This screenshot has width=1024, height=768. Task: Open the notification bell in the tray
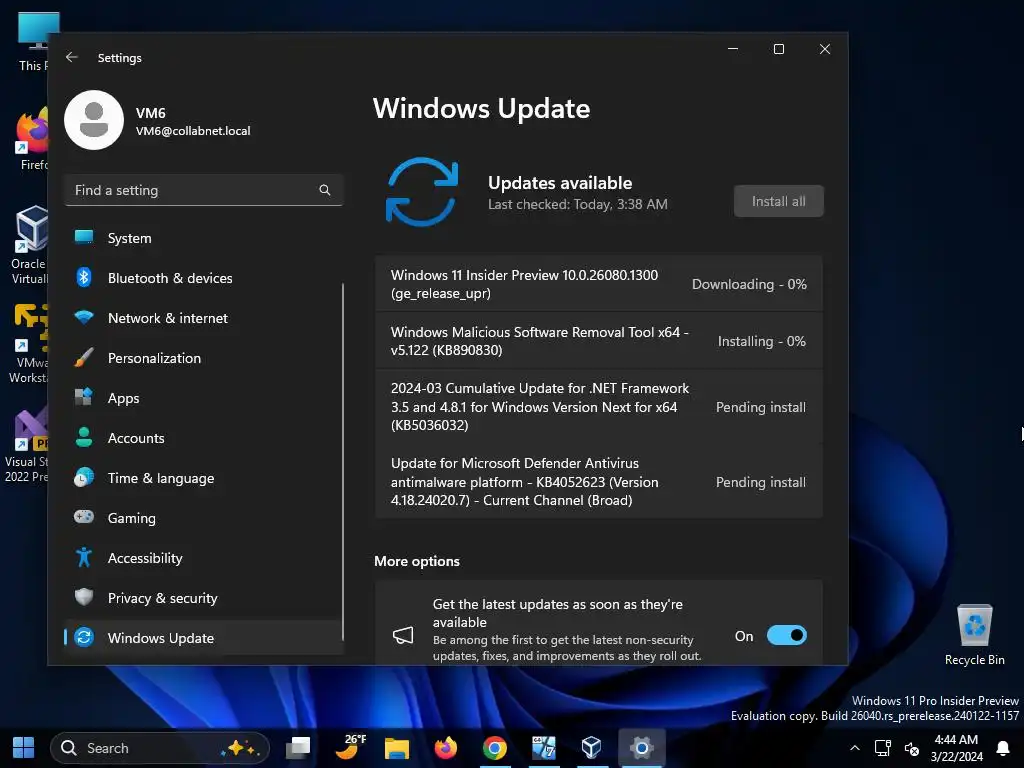pyautogui.click(x=1003, y=748)
